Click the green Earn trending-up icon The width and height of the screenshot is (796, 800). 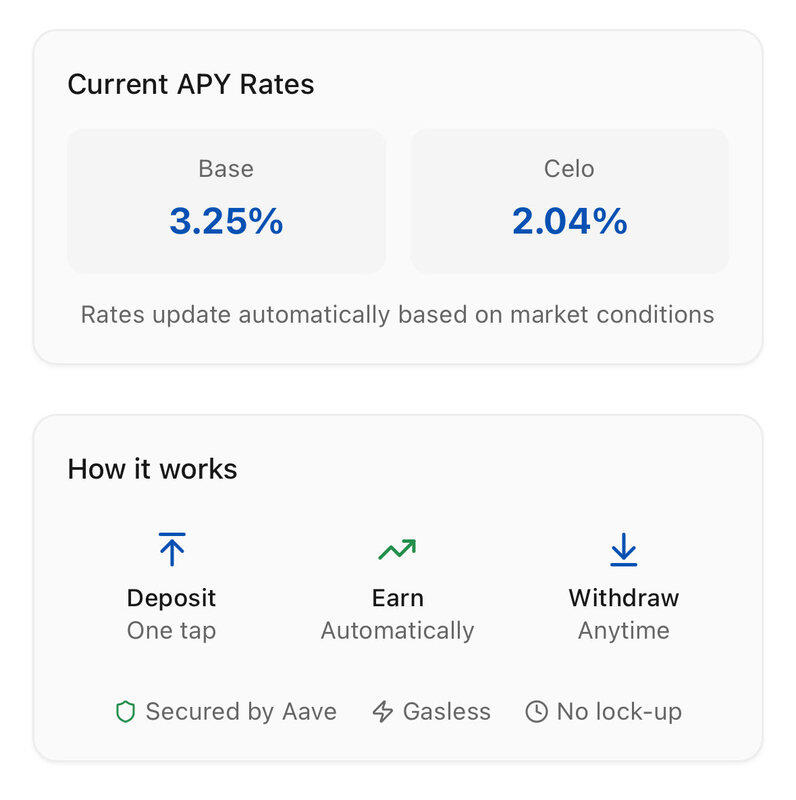tap(397, 549)
